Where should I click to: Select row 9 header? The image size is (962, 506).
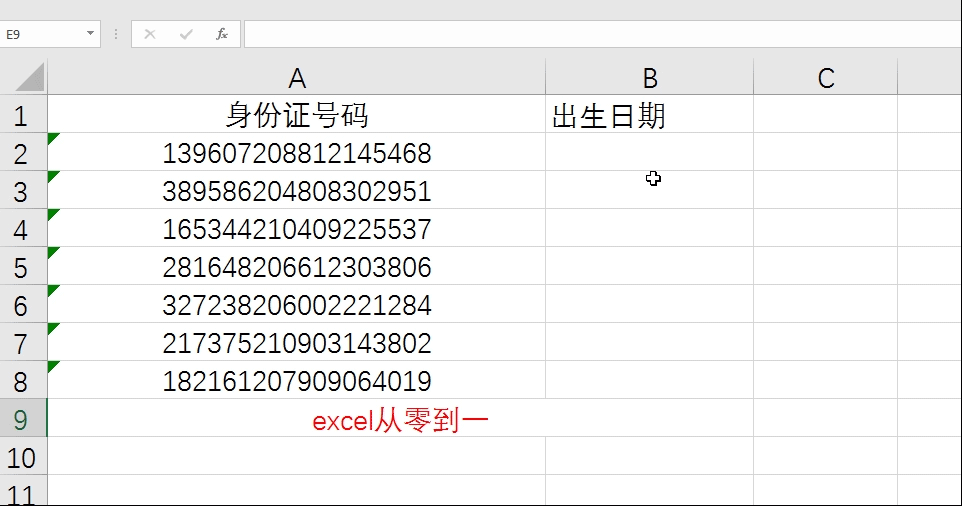point(22,419)
